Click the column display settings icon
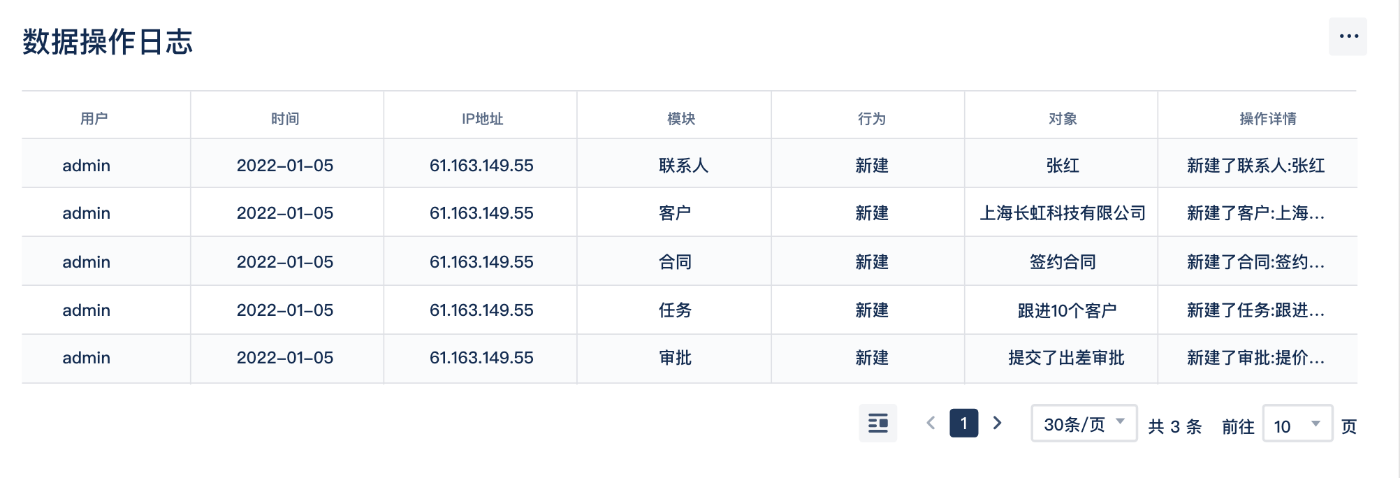Viewport: 1400px width, 484px height. point(878,424)
